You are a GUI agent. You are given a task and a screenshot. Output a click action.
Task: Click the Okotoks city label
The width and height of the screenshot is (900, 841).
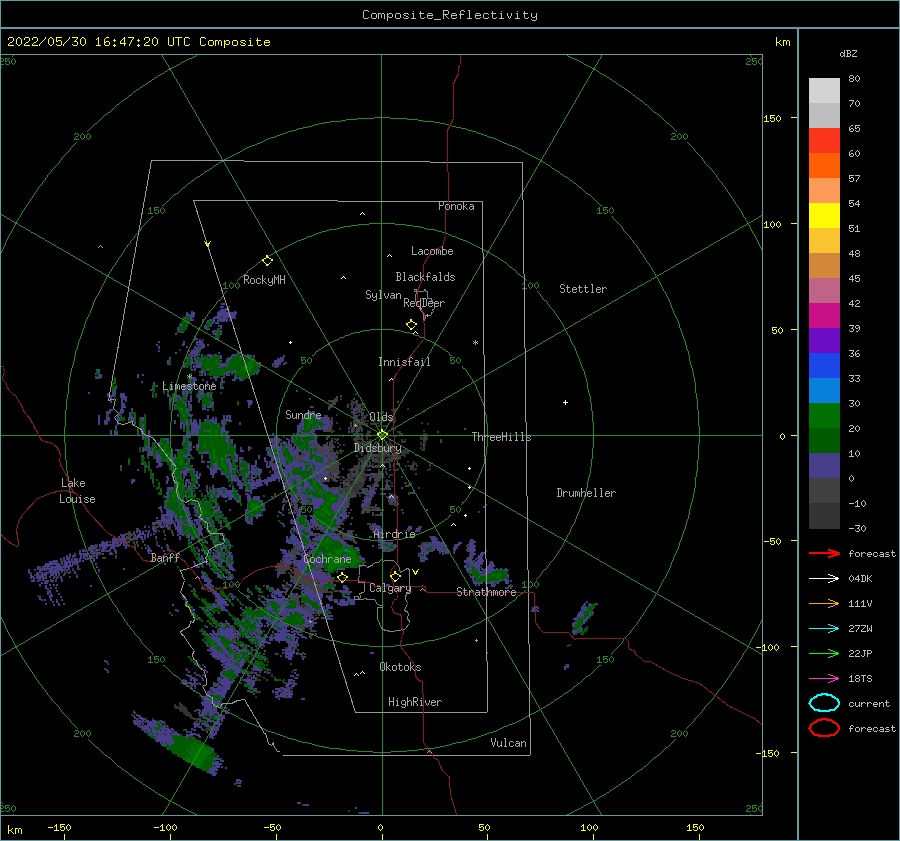400,667
